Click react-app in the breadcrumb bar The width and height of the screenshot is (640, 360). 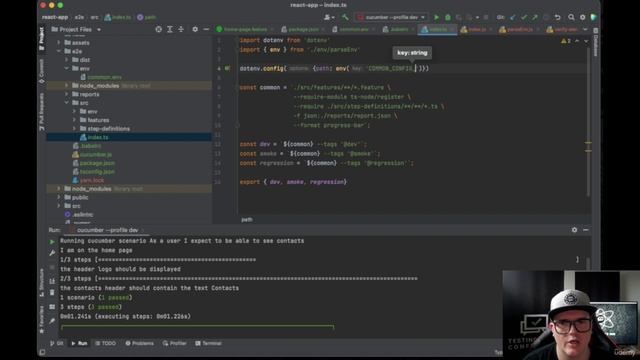click(55, 17)
